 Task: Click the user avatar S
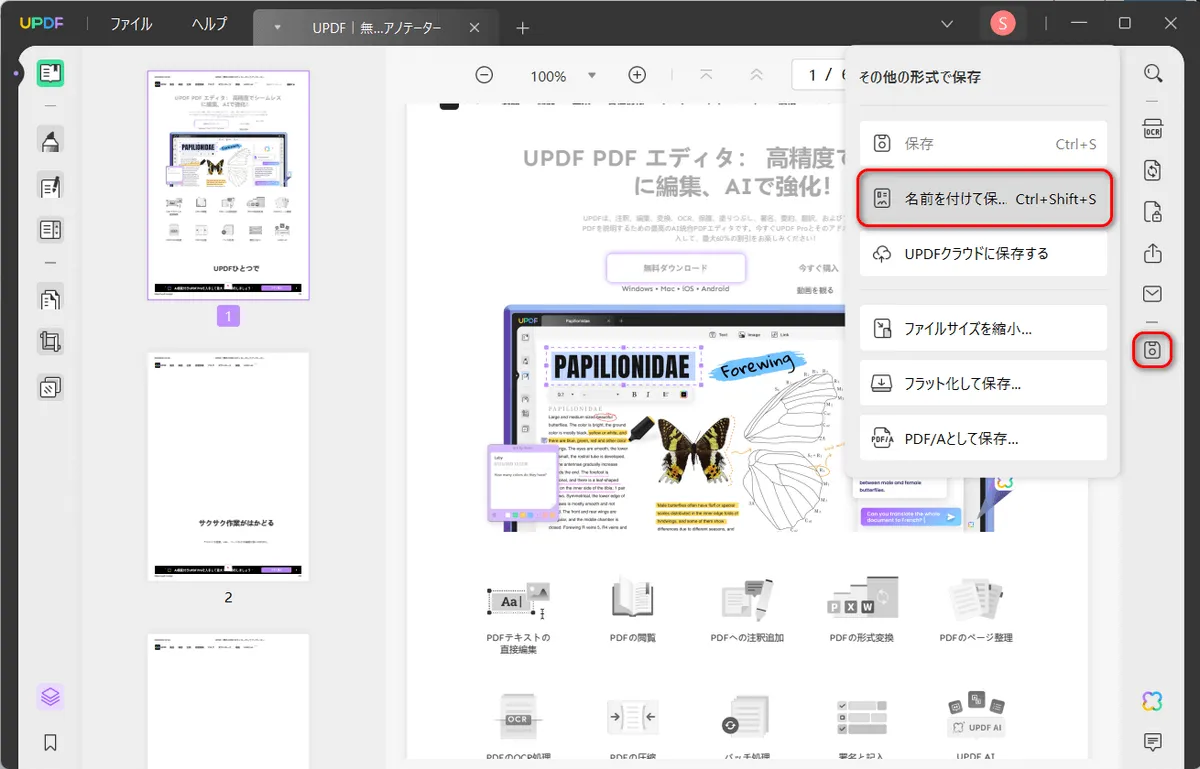pyautogui.click(x=1002, y=23)
